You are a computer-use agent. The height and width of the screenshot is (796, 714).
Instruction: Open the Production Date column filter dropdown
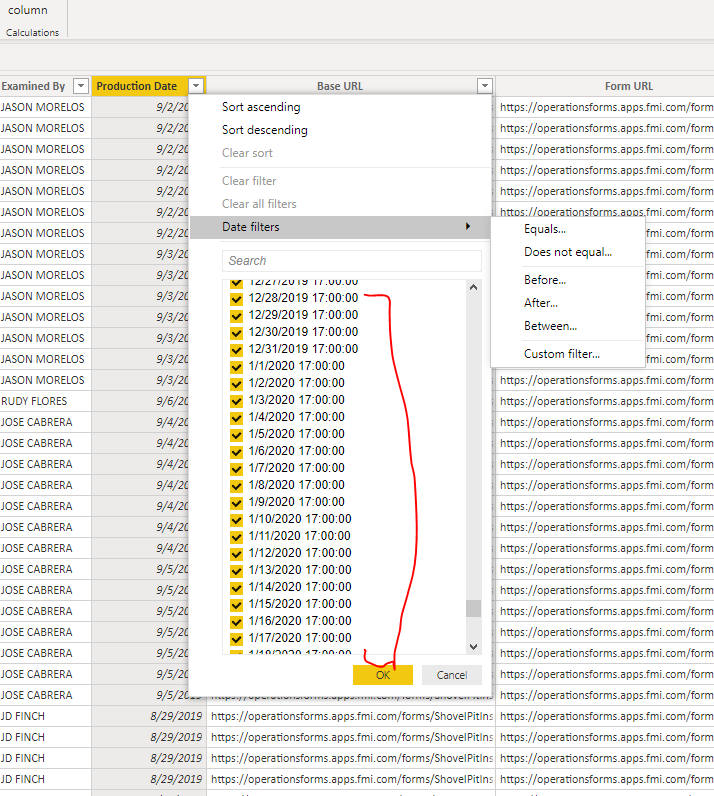click(196, 86)
